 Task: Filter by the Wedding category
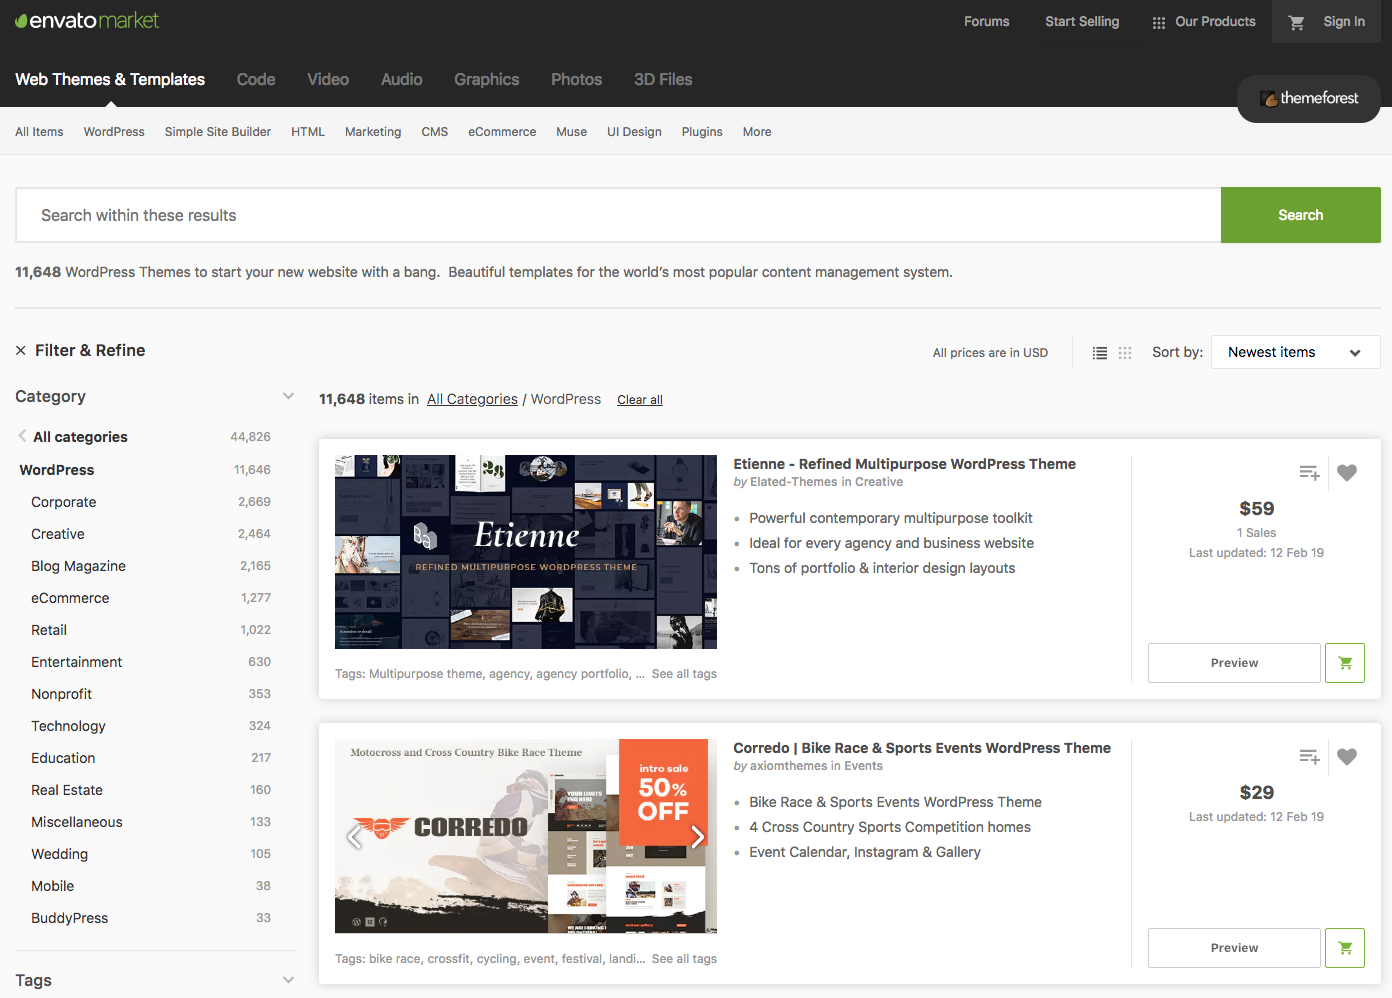59,854
